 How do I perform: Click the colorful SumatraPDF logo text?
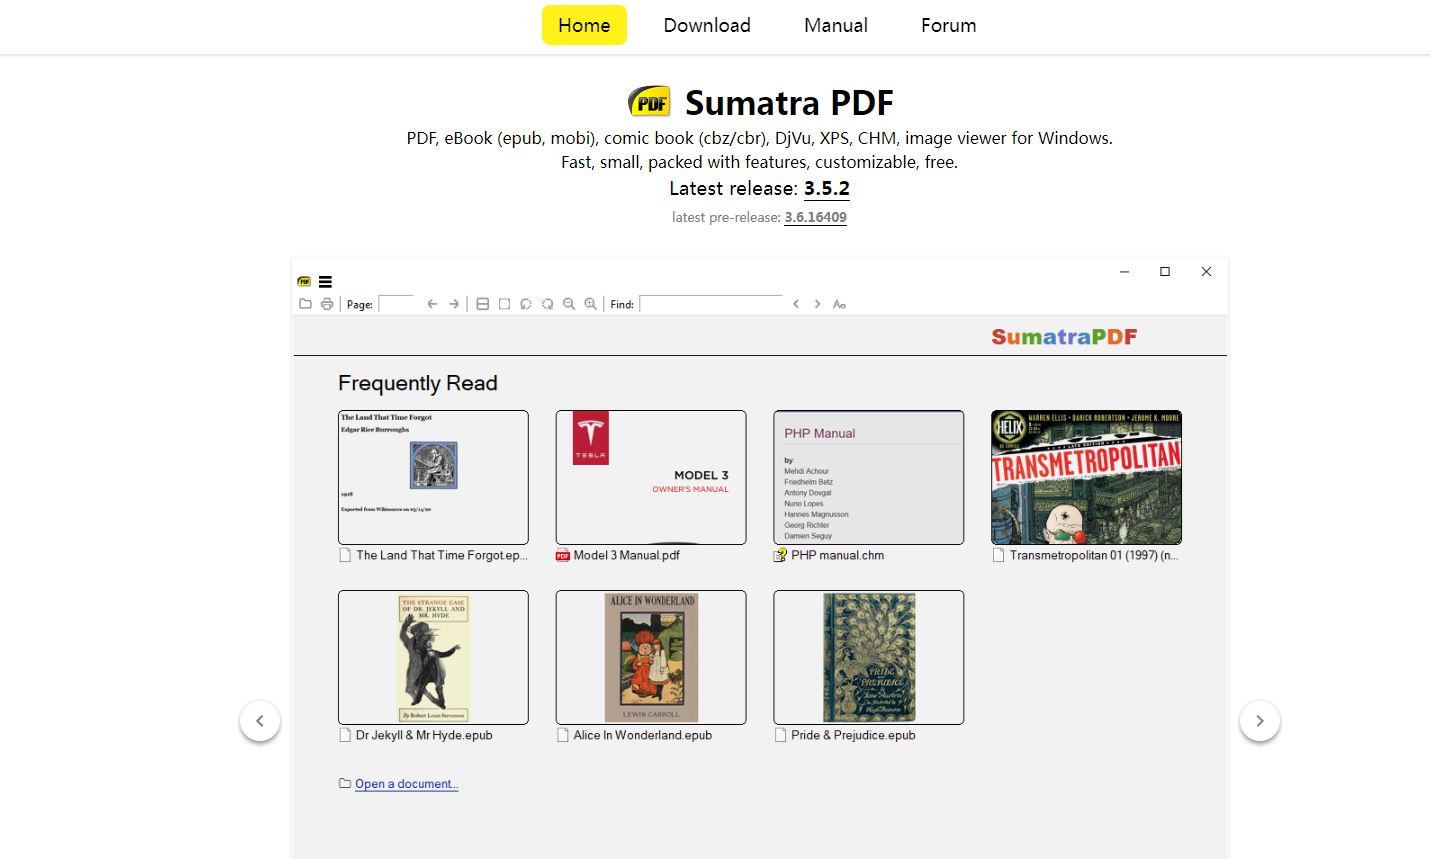point(1064,337)
